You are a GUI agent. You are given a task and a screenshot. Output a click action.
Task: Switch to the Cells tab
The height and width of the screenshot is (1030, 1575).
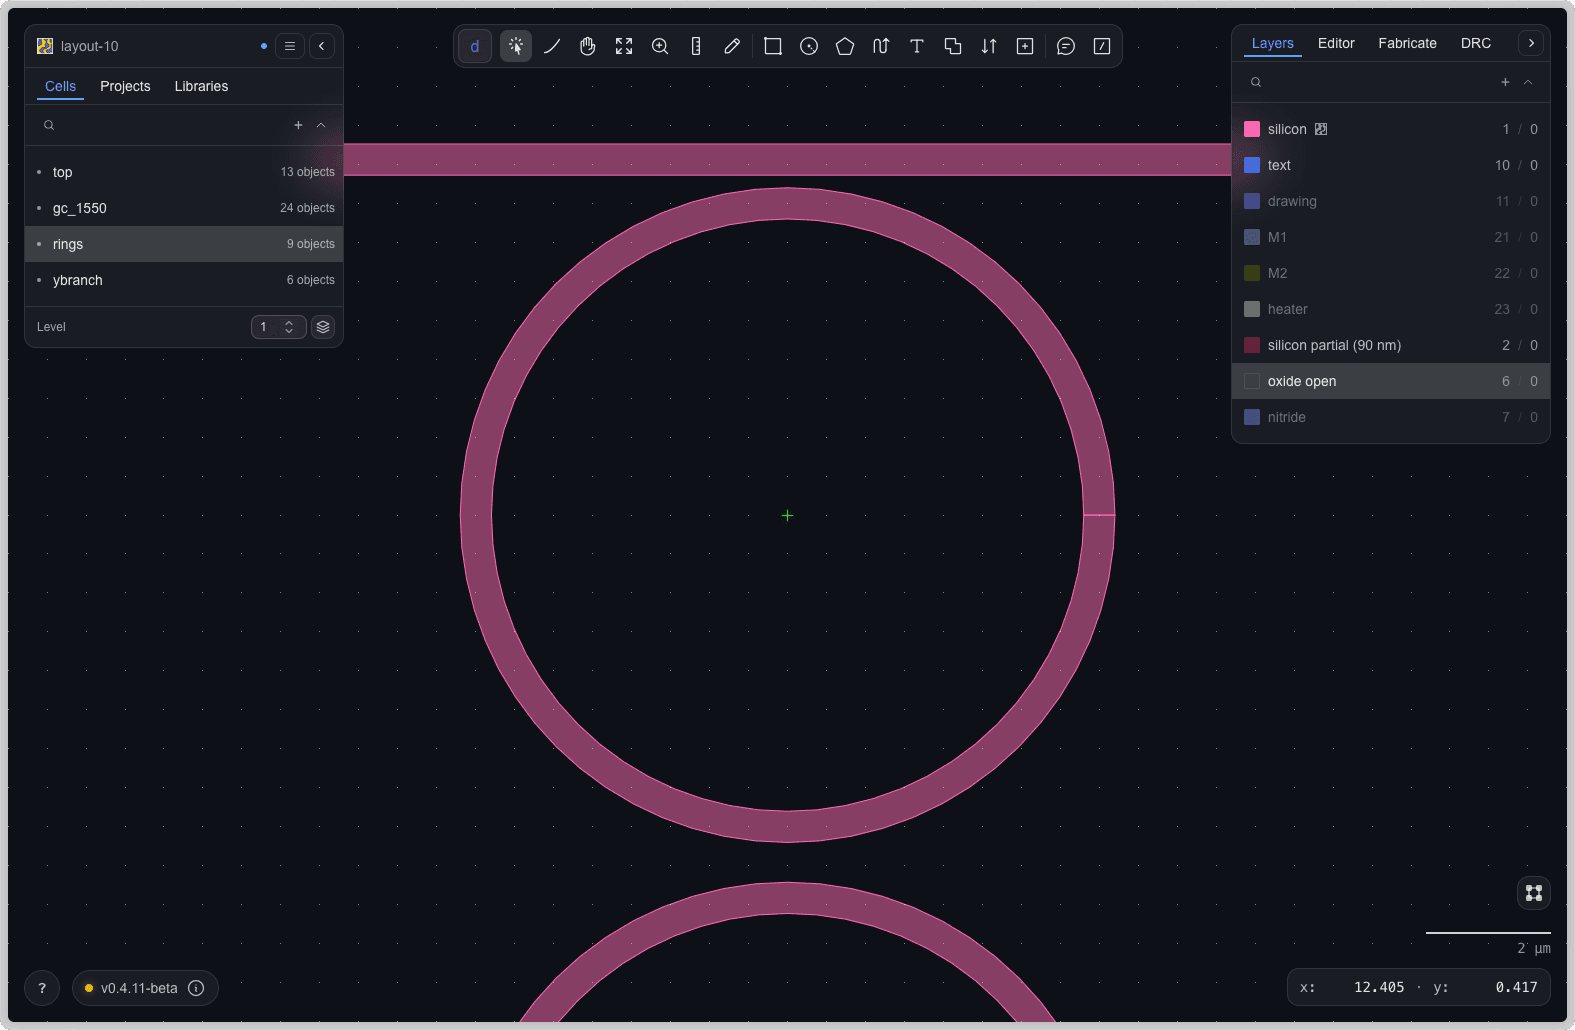coord(61,86)
